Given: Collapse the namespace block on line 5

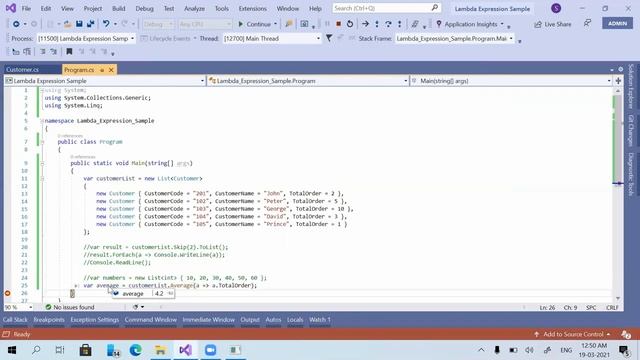Looking at the screenshot, I should coord(42,121).
